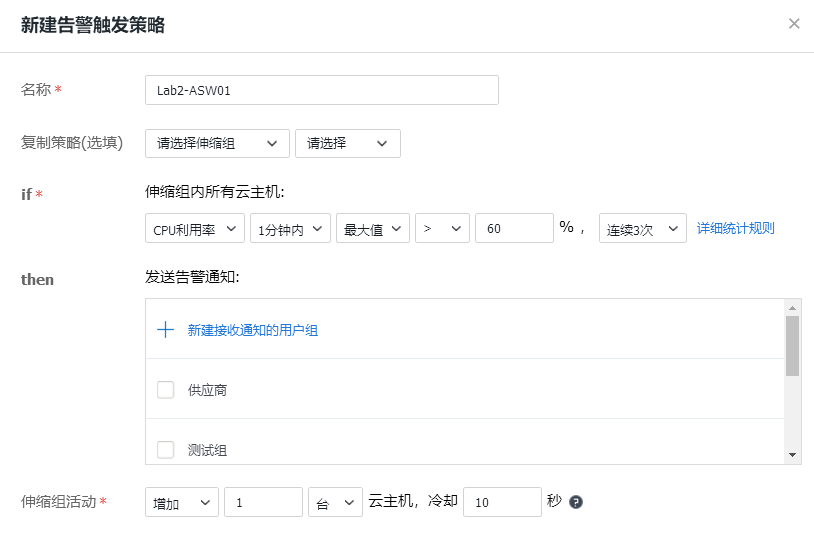Open the 台 unit dropdown
This screenshot has height=537, width=814.
[x=335, y=502]
